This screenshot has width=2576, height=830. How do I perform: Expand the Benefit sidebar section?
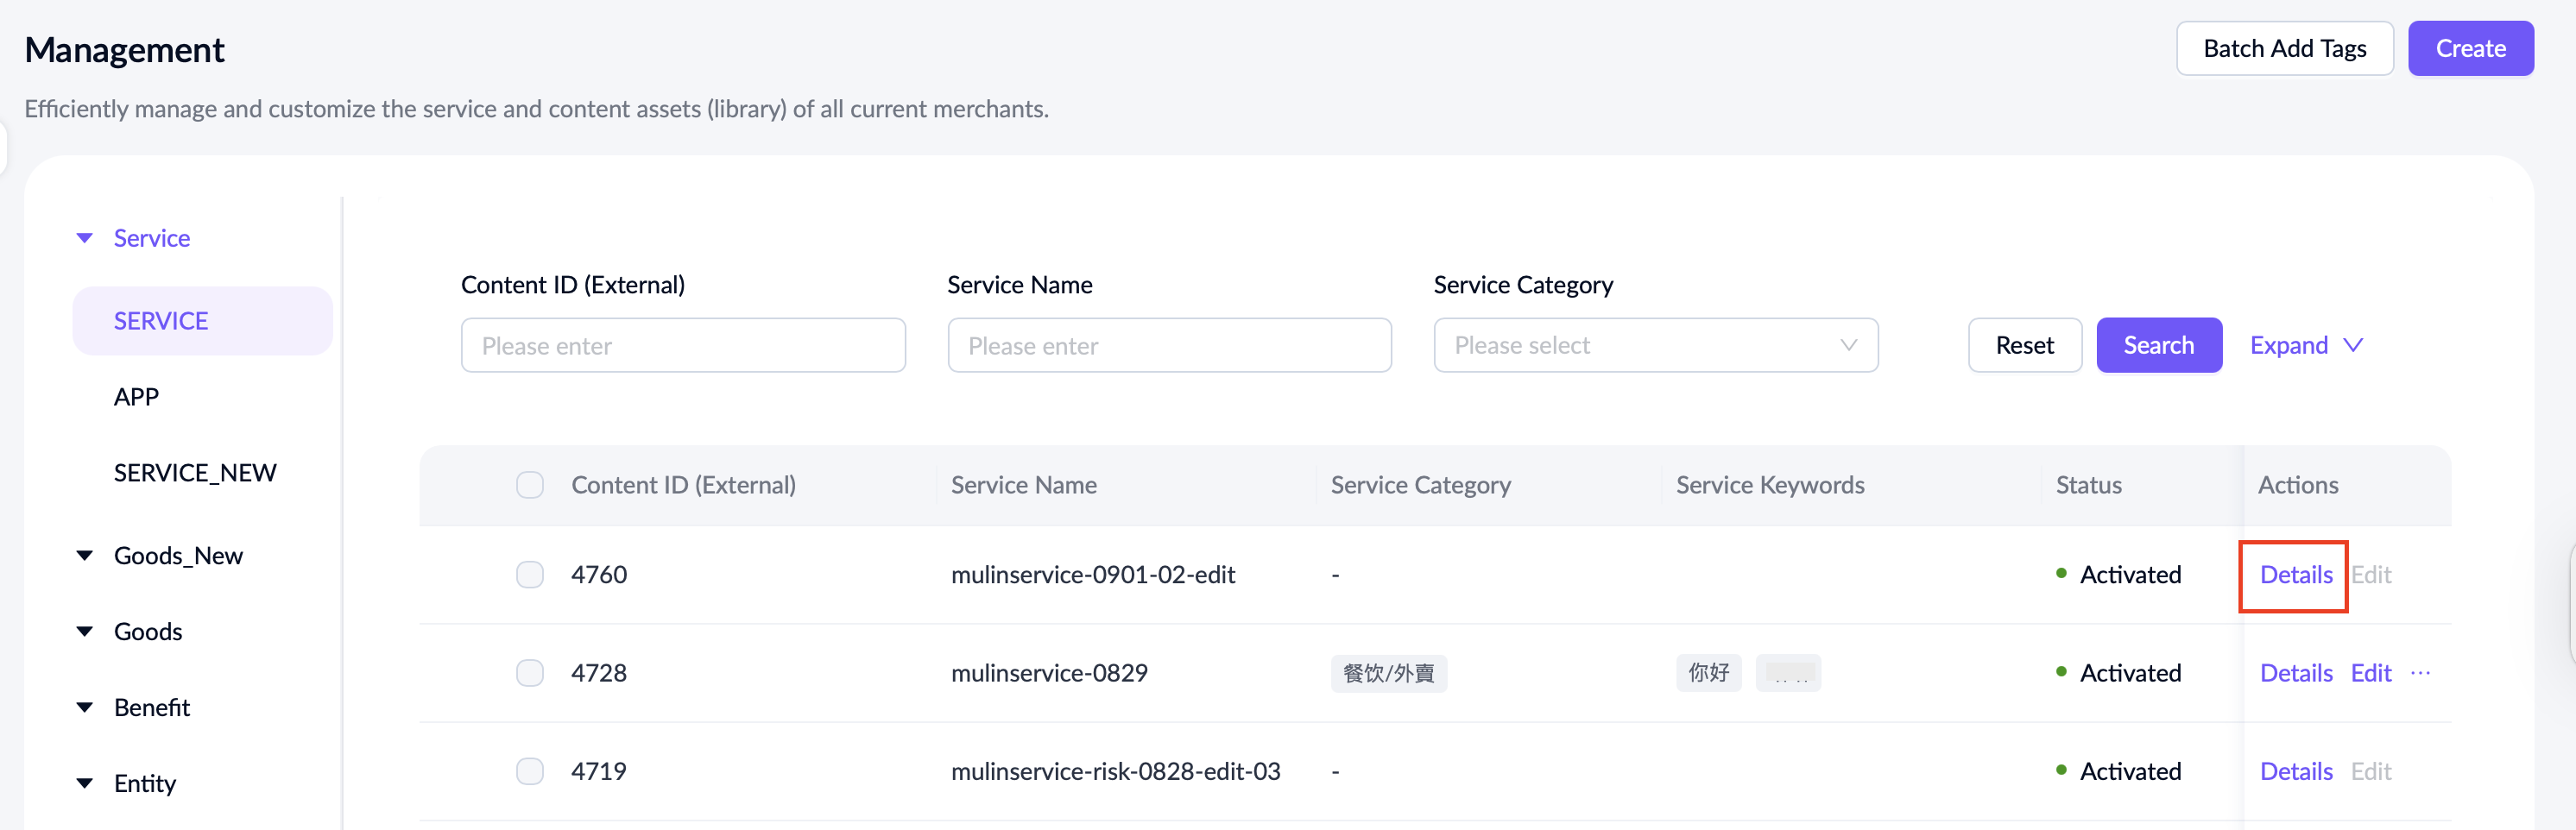pyautogui.click(x=85, y=708)
